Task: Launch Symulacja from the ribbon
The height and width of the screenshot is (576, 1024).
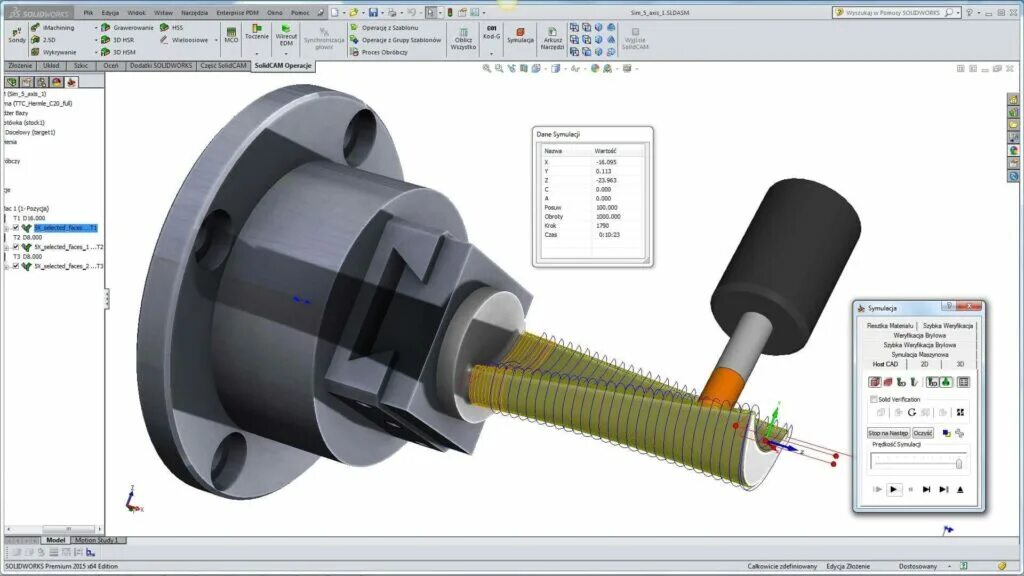Action: click(520, 35)
